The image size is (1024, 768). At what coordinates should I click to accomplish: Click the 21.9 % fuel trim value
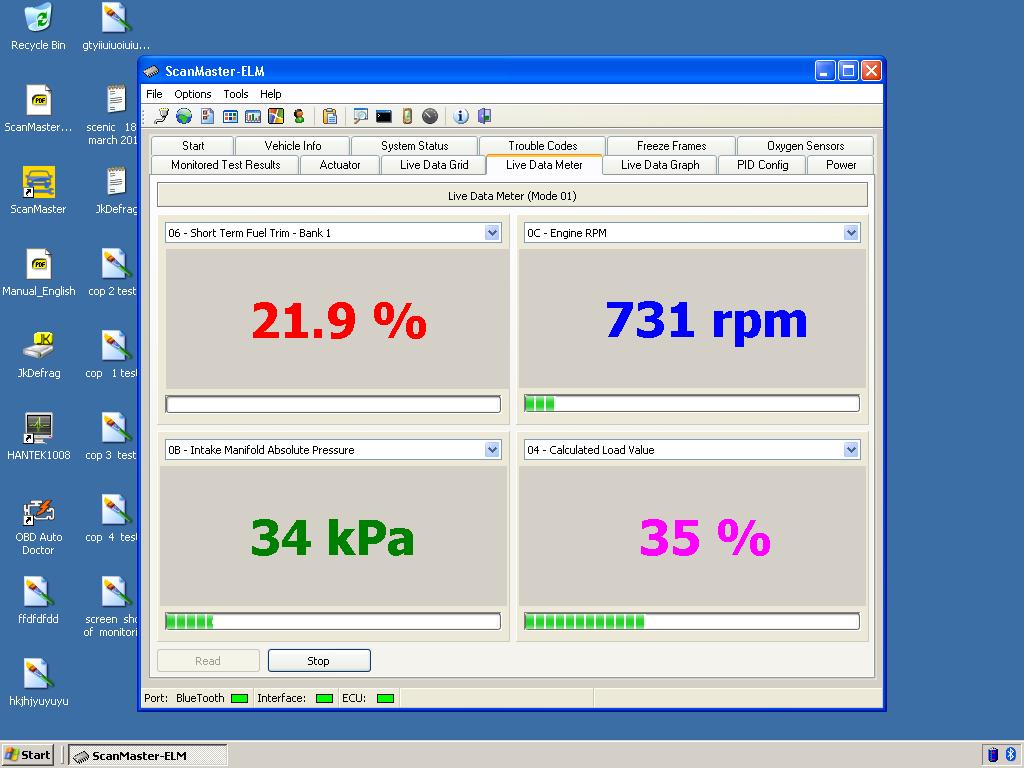(x=339, y=320)
